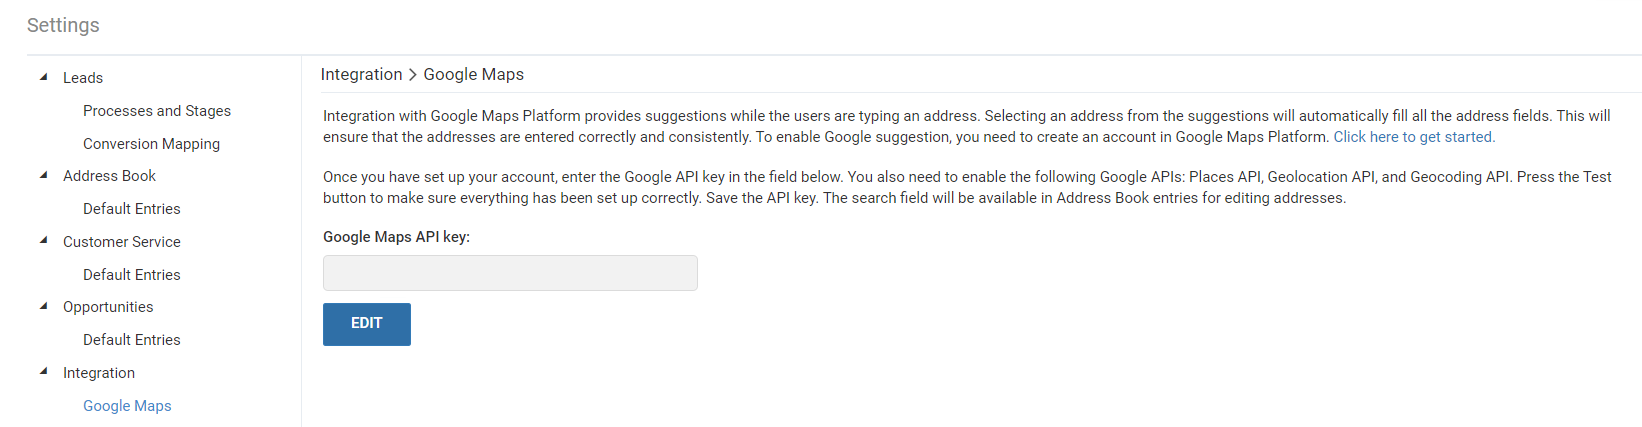This screenshot has width=1642, height=427.
Task: Select the Customer Service category label
Action: [122, 242]
